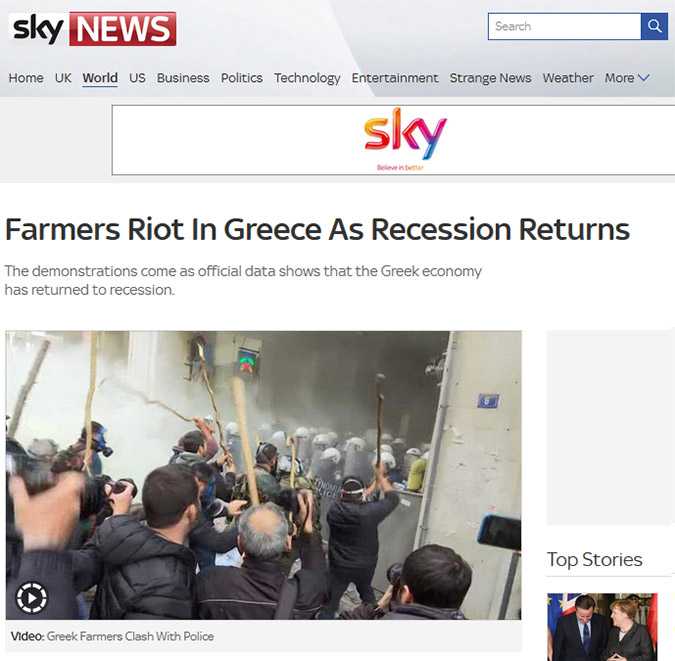Screen dimensions: 675x661
Task: Open the Weather section
Action: point(568,78)
